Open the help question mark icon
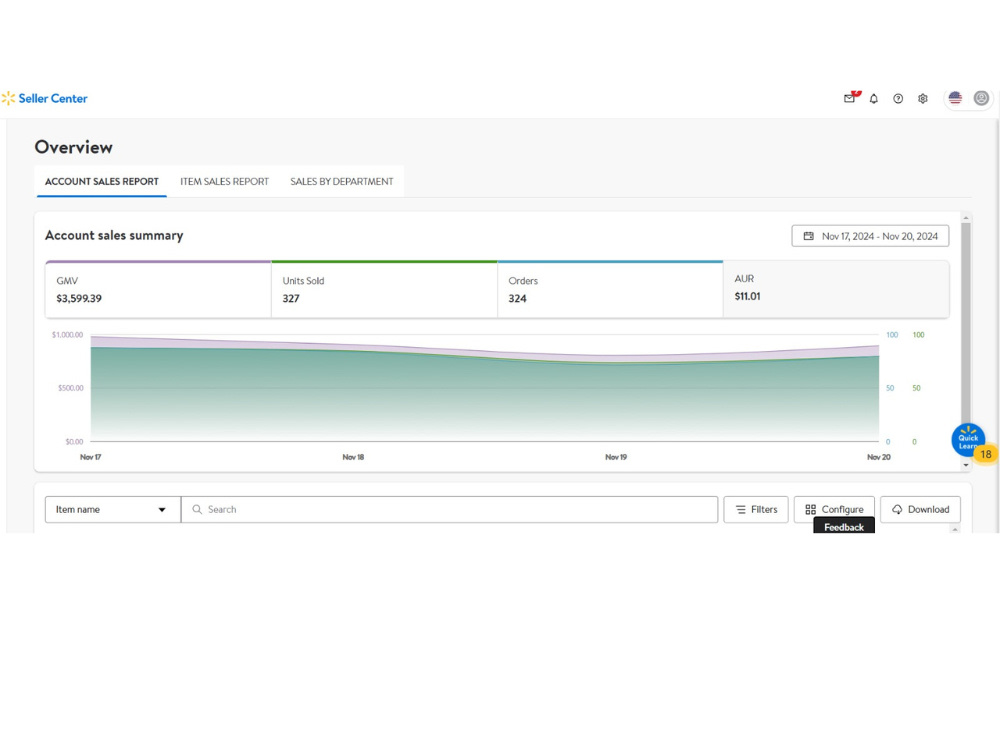This screenshot has height=750, width=1000. [898, 98]
